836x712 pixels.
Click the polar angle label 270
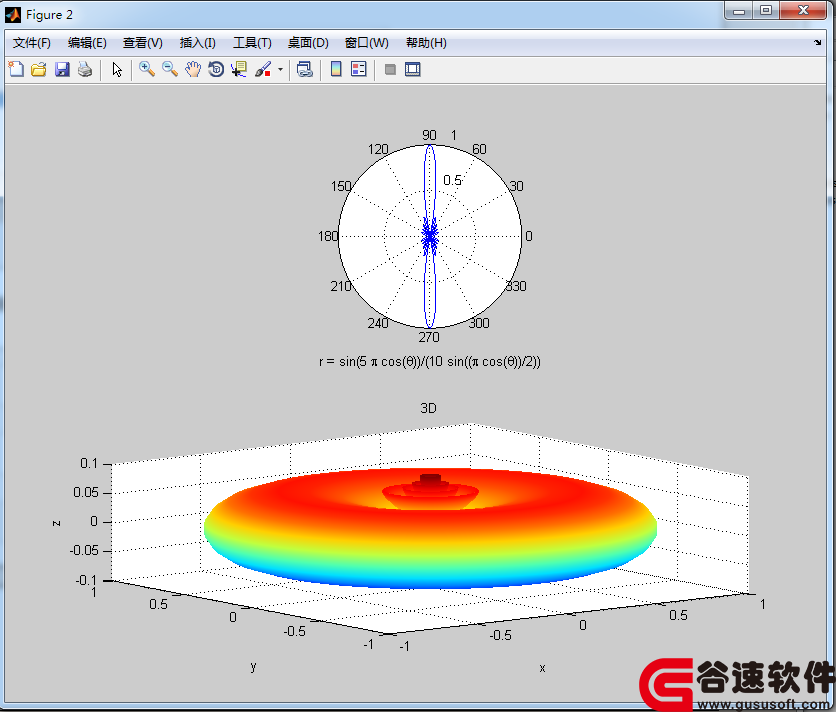click(429, 337)
